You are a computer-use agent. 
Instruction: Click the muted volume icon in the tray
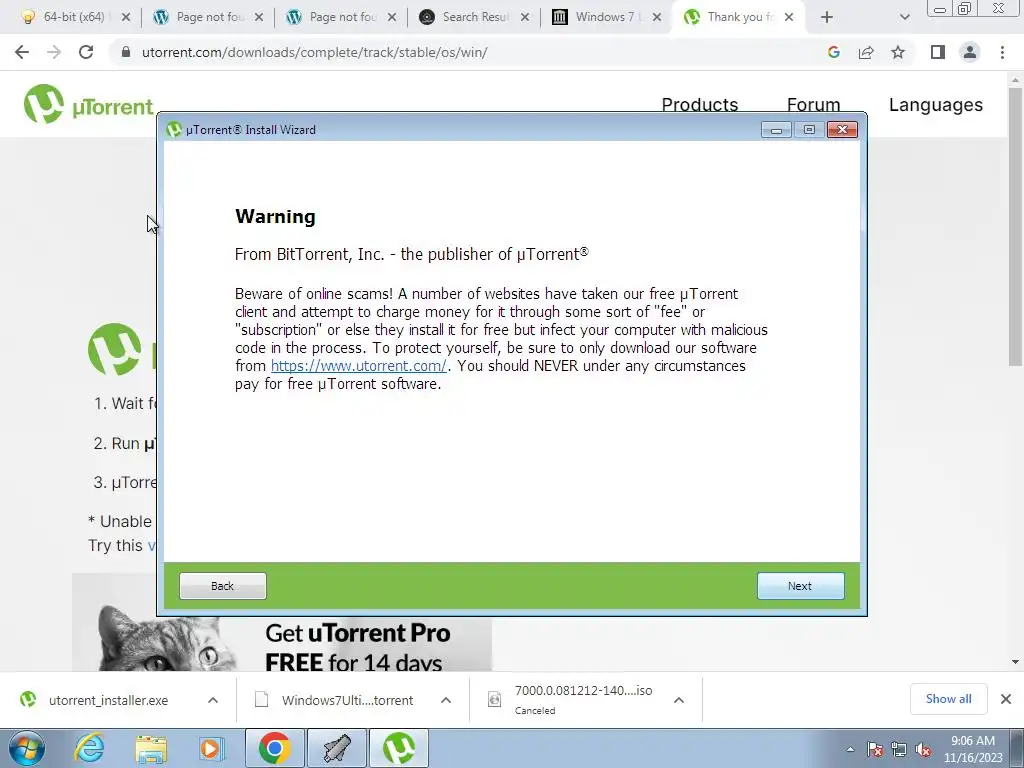[x=923, y=749]
